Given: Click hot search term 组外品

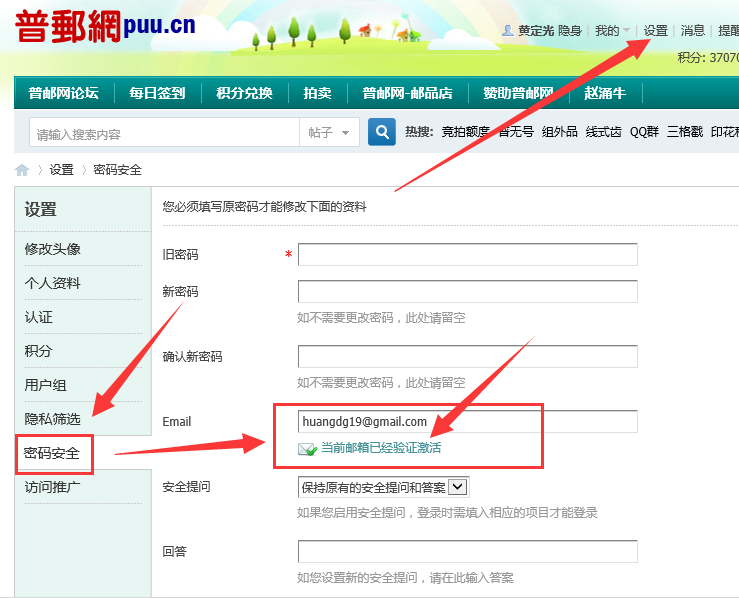Looking at the screenshot, I should click(559, 132).
